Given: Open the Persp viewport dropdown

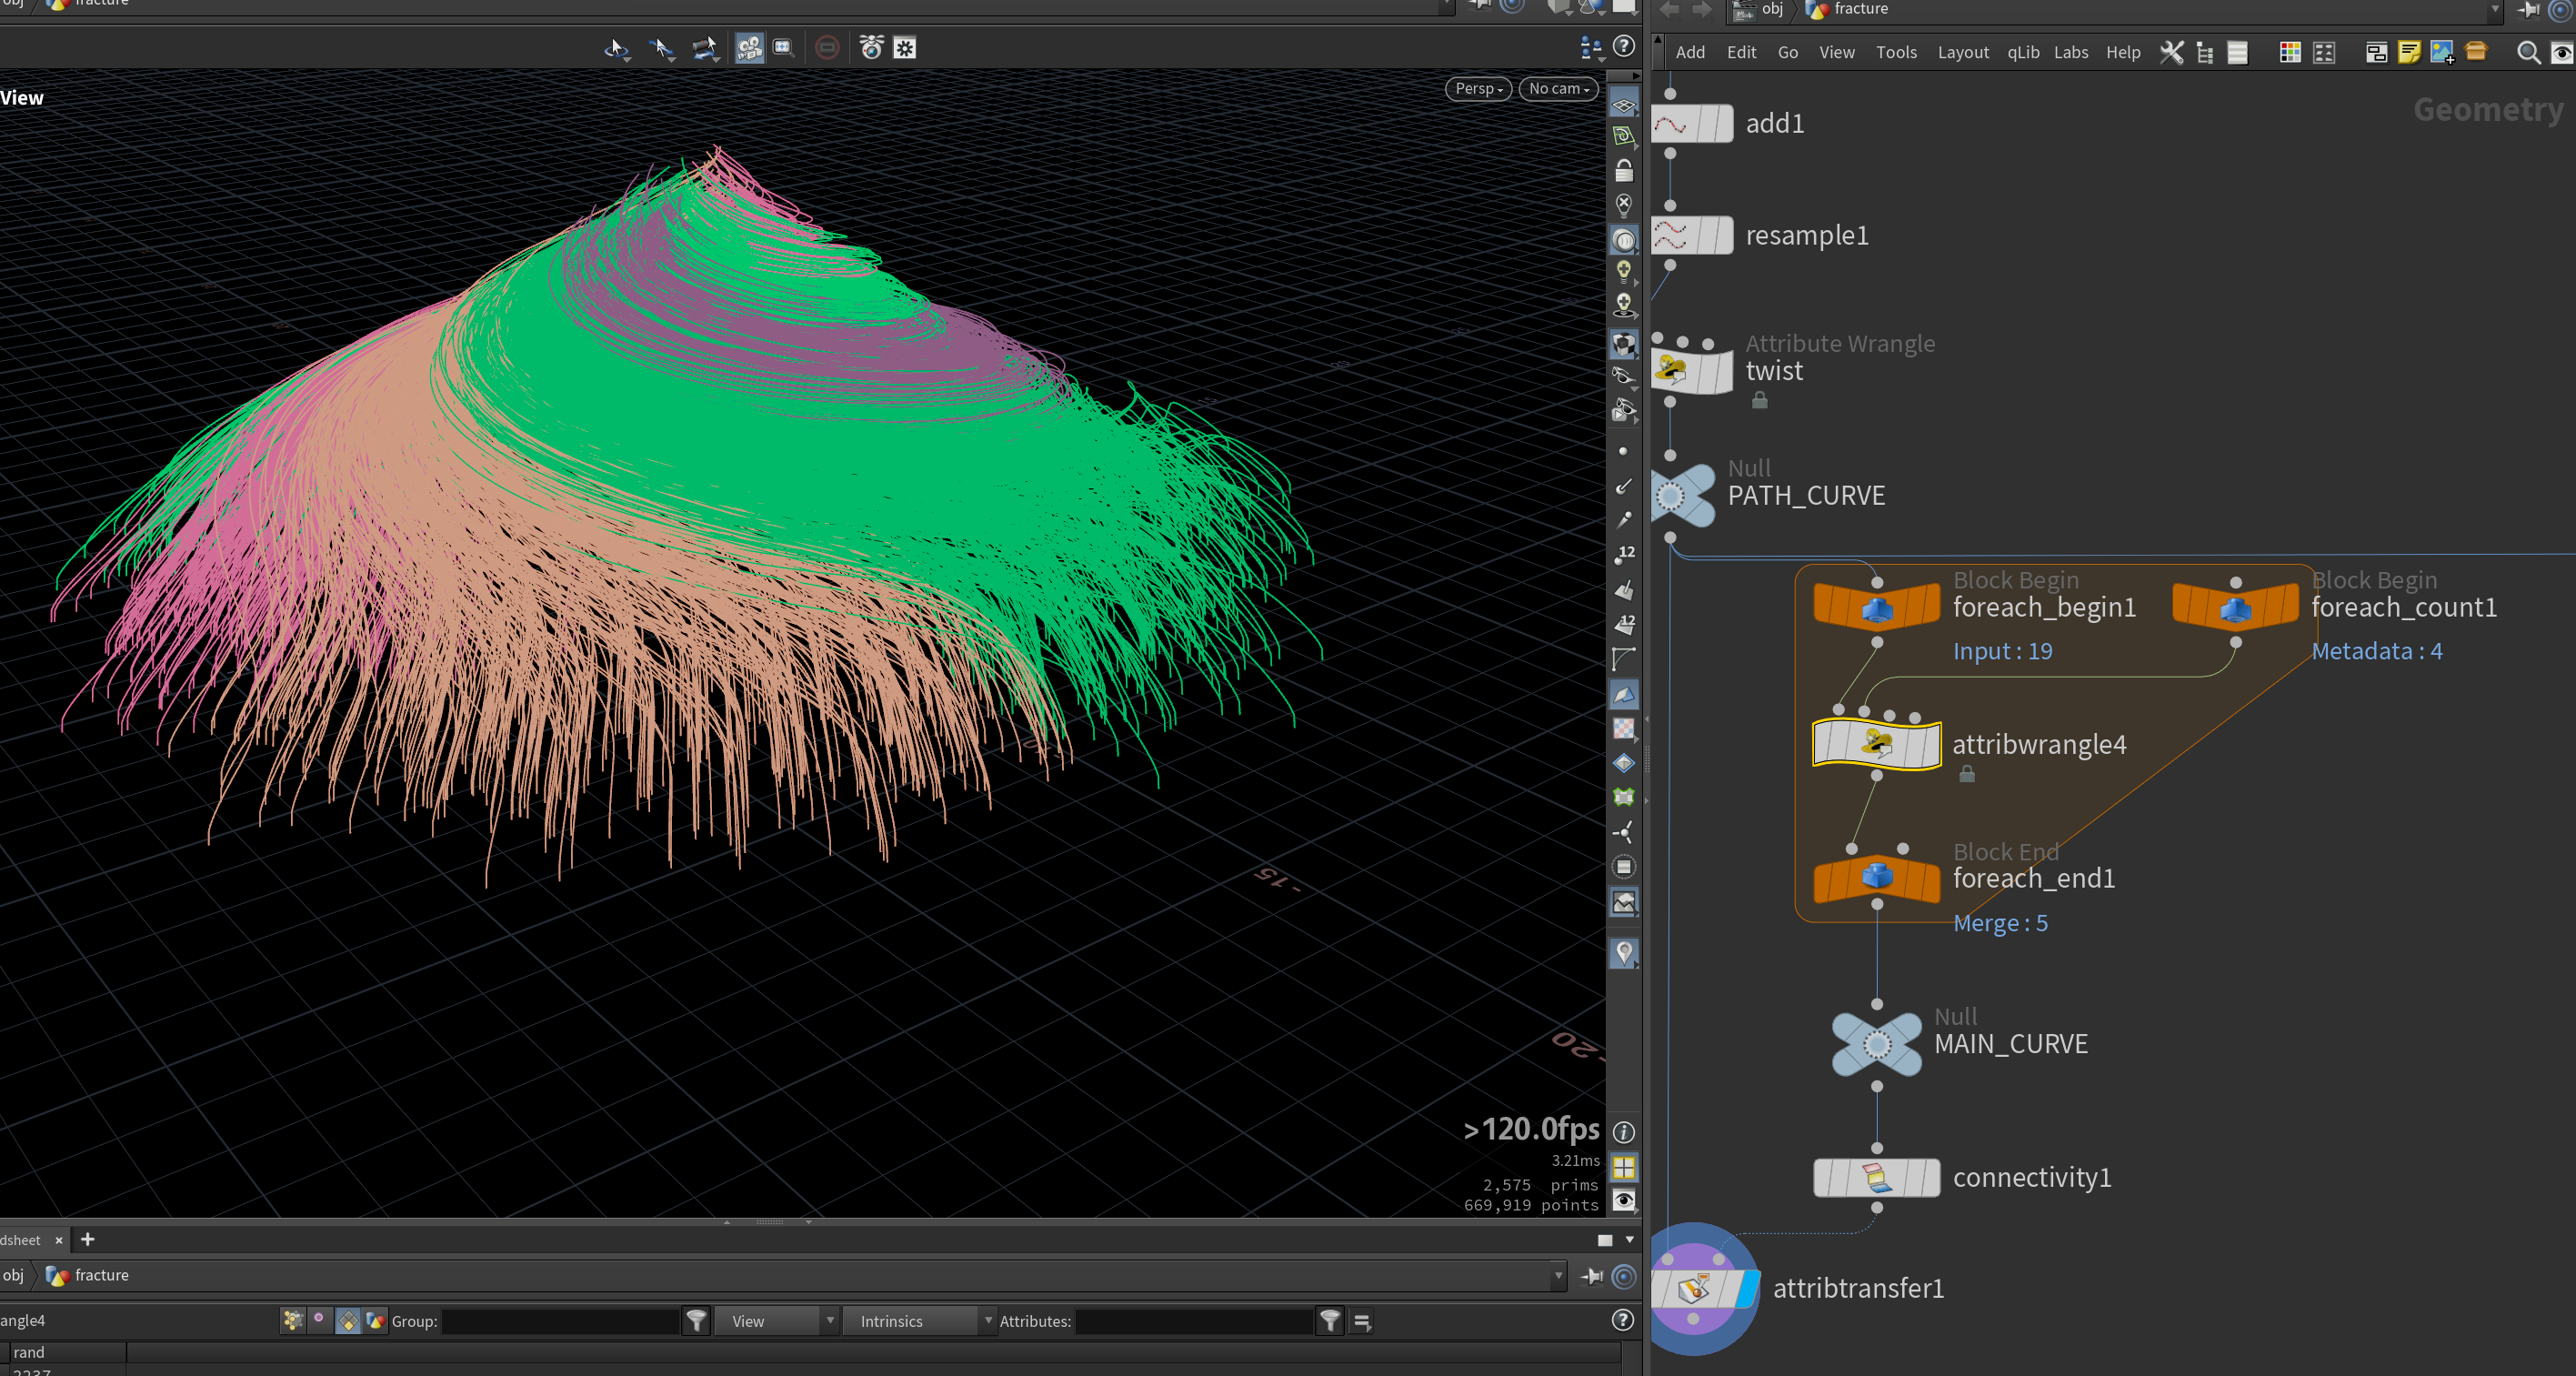Looking at the screenshot, I should click(1478, 88).
